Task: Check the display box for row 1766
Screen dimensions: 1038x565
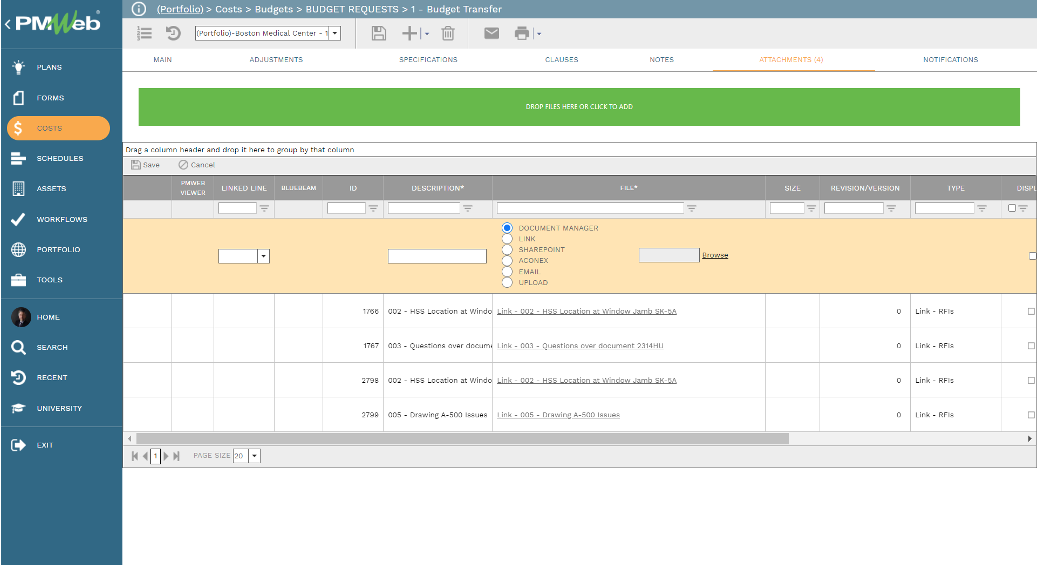Action: click(1031, 311)
